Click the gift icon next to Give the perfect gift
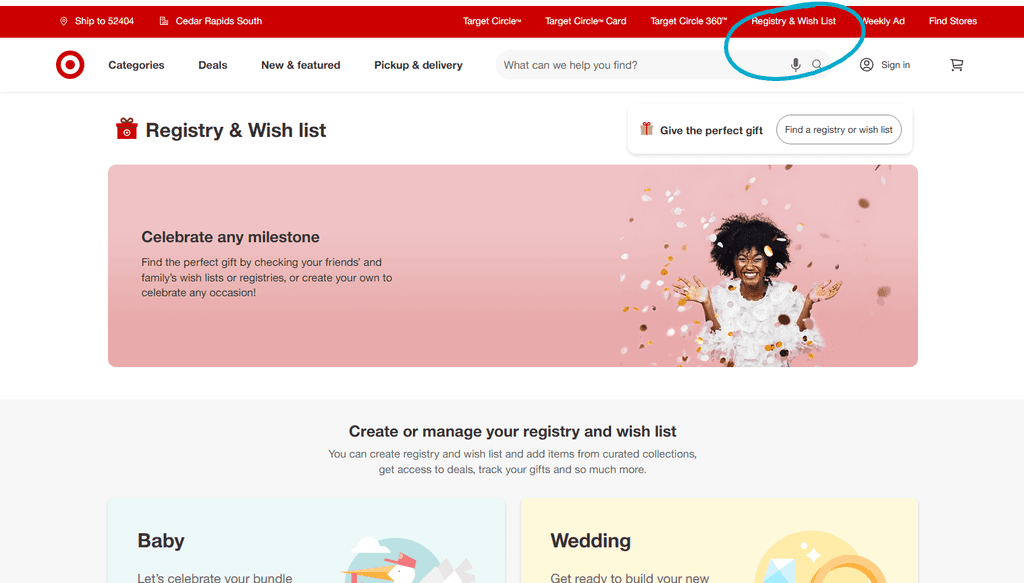The height and width of the screenshot is (583, 1024). 646,129
